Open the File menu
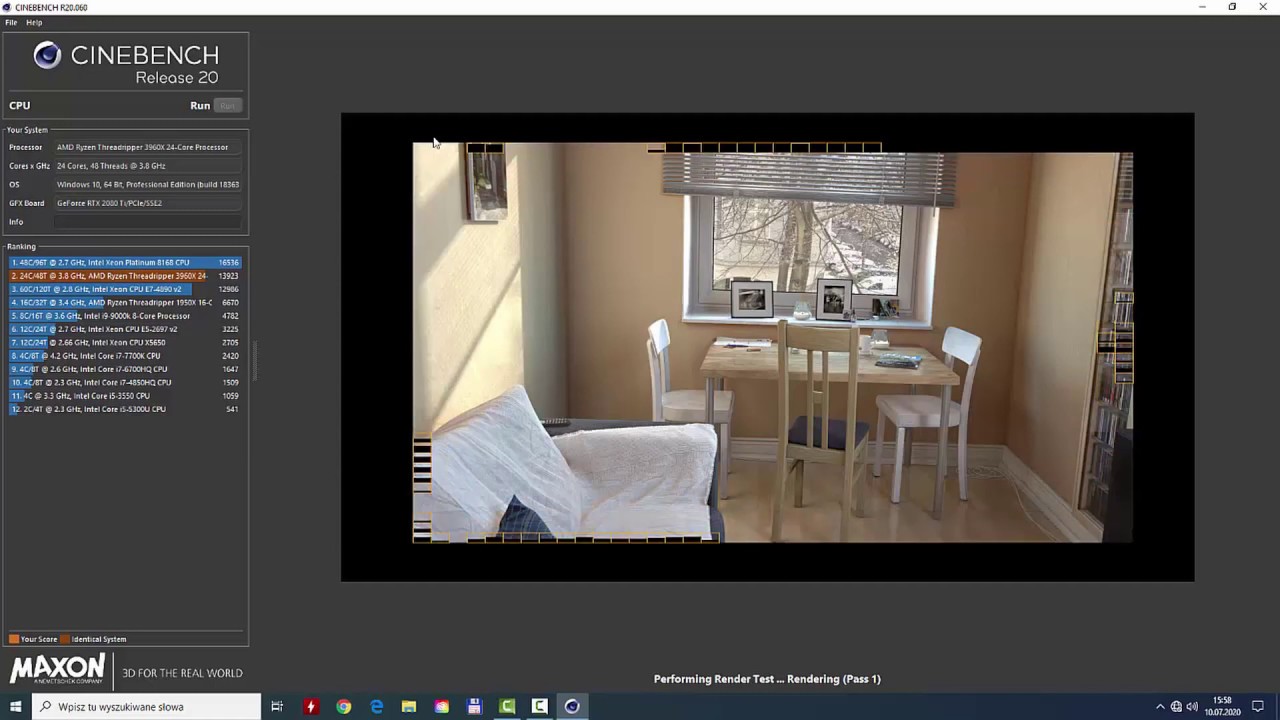The height and width of the screenshot is (720, 1280). click(11, 22)
